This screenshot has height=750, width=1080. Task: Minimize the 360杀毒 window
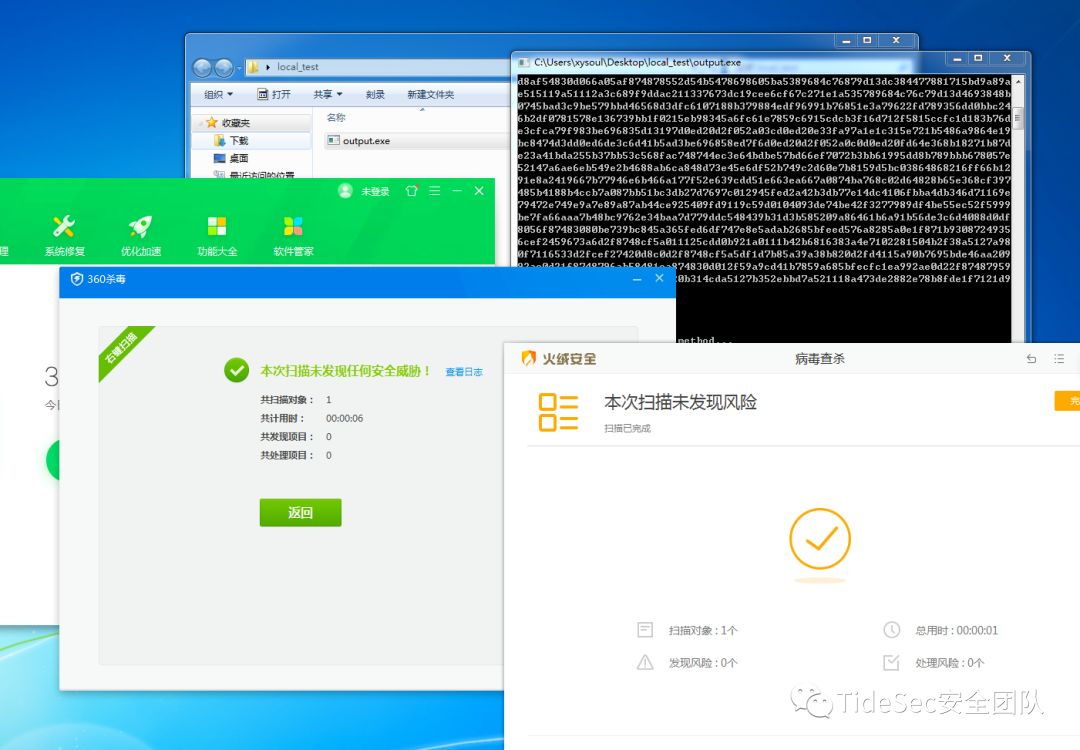[637, 279]
